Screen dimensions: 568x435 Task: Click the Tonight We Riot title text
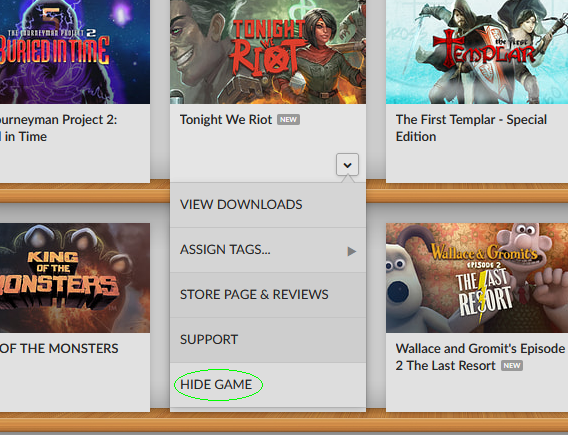pyautogui.click(x=226, y=120)
